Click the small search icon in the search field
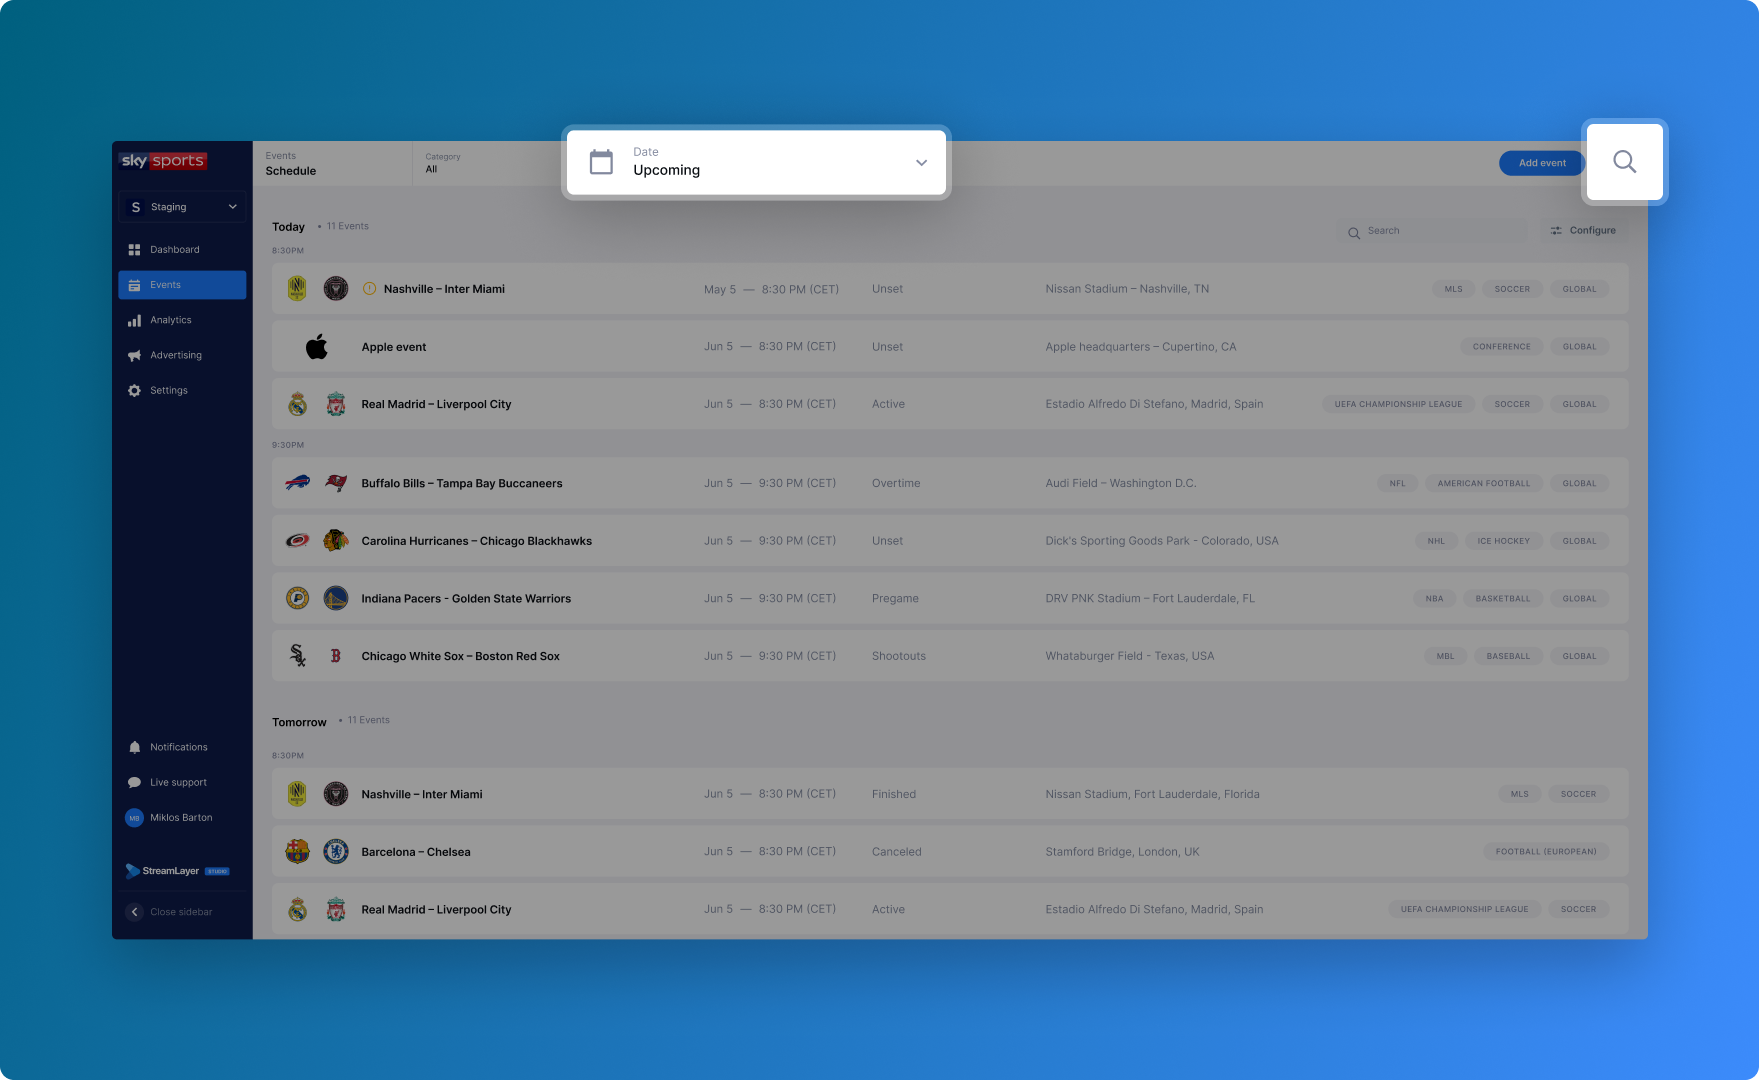1759x1080 pixels. (1353, 232)
